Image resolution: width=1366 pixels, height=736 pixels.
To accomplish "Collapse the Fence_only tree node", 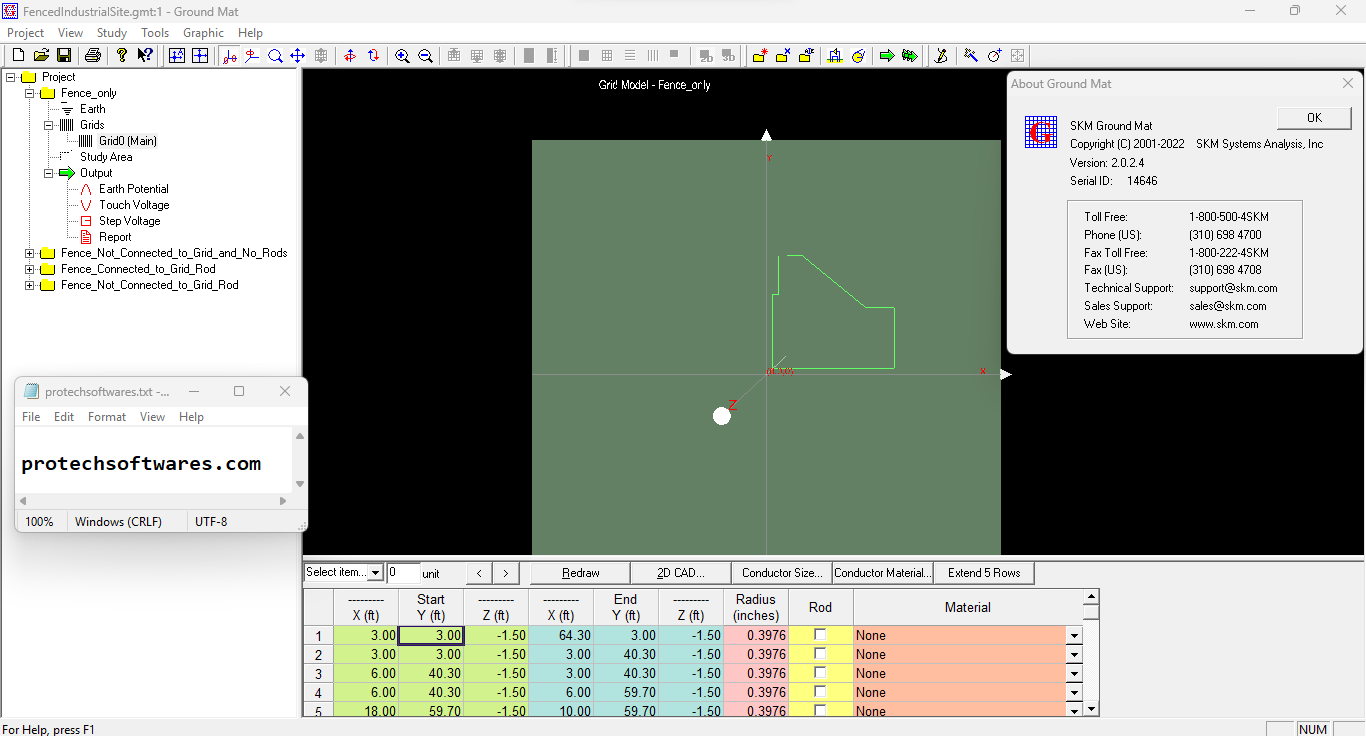I will [x=30, y=93].
